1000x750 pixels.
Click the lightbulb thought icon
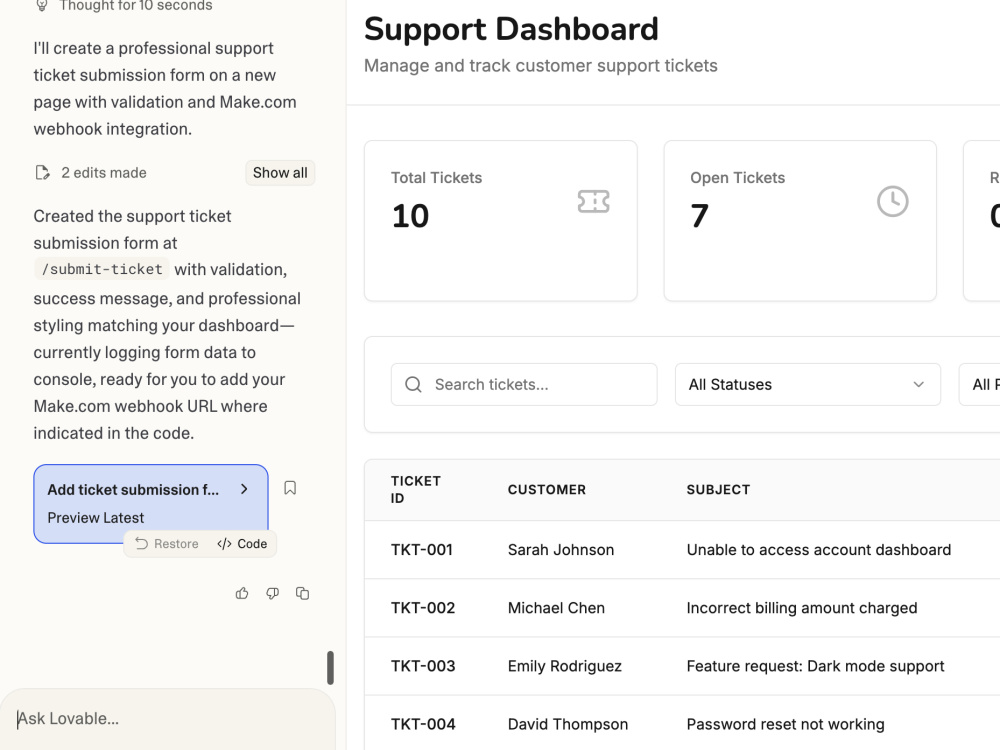(41, 5)
